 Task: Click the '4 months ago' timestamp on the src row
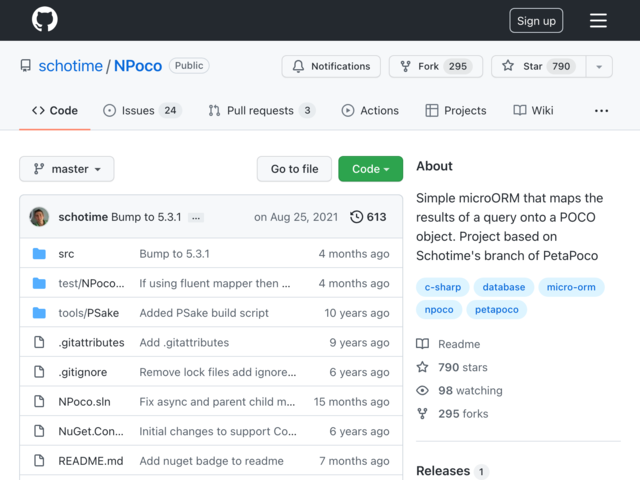354,254
